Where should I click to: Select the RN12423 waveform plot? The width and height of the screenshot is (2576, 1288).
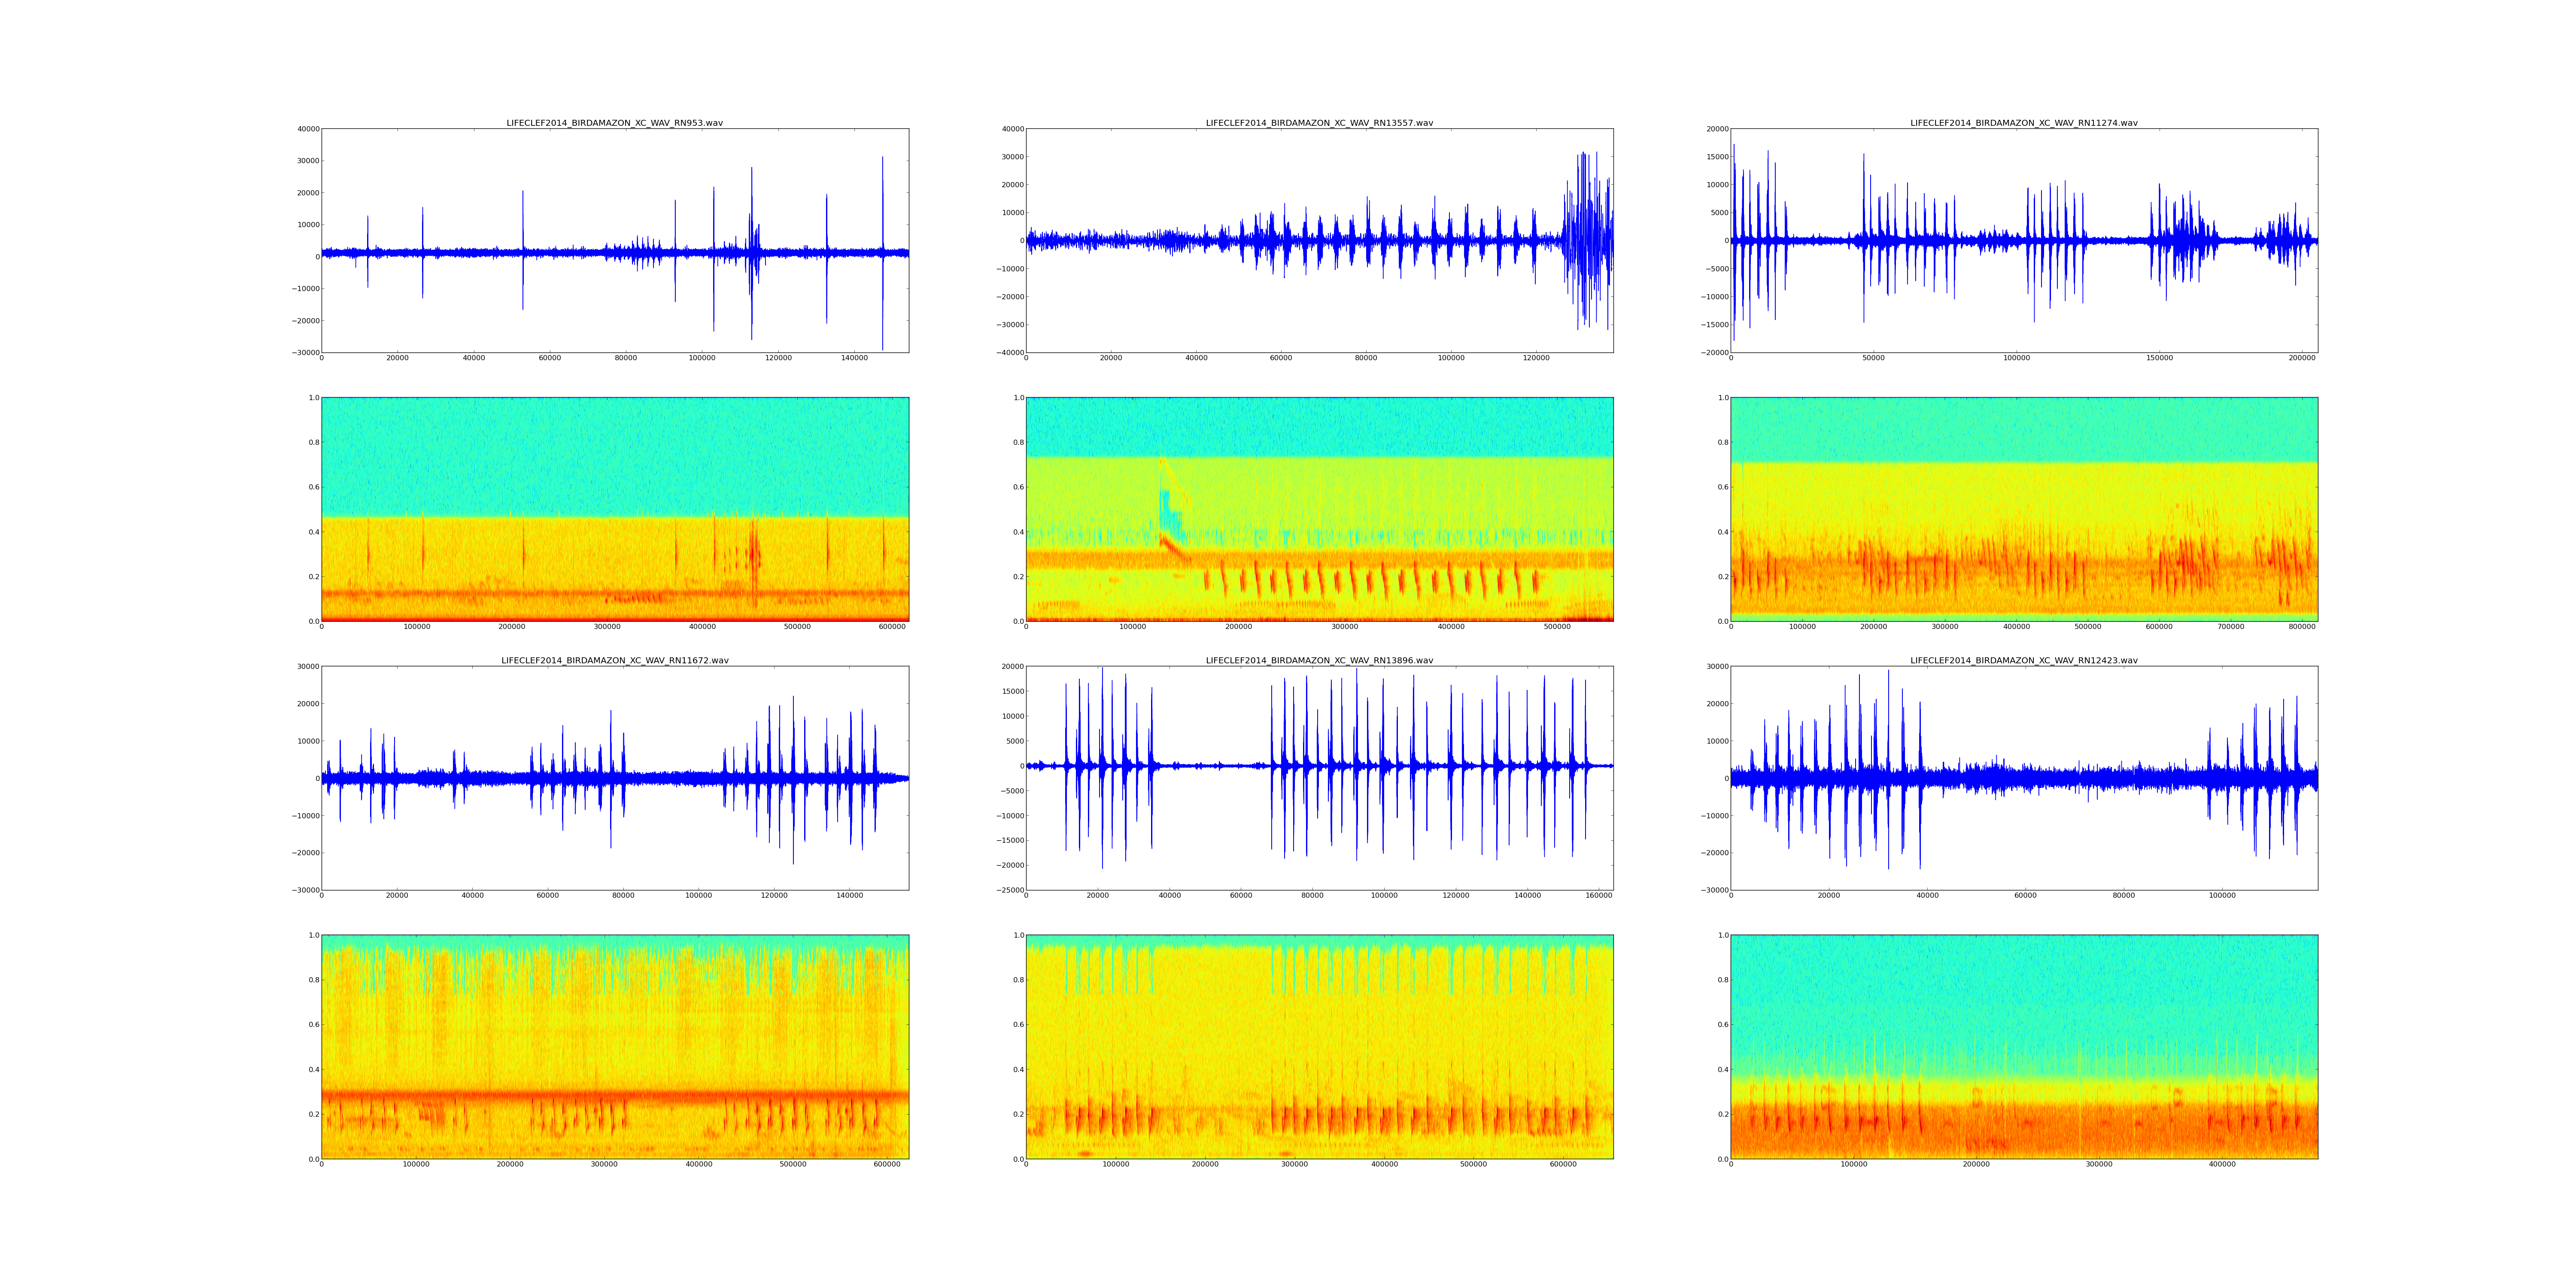pyautogui.click(x=2023, y=777)
